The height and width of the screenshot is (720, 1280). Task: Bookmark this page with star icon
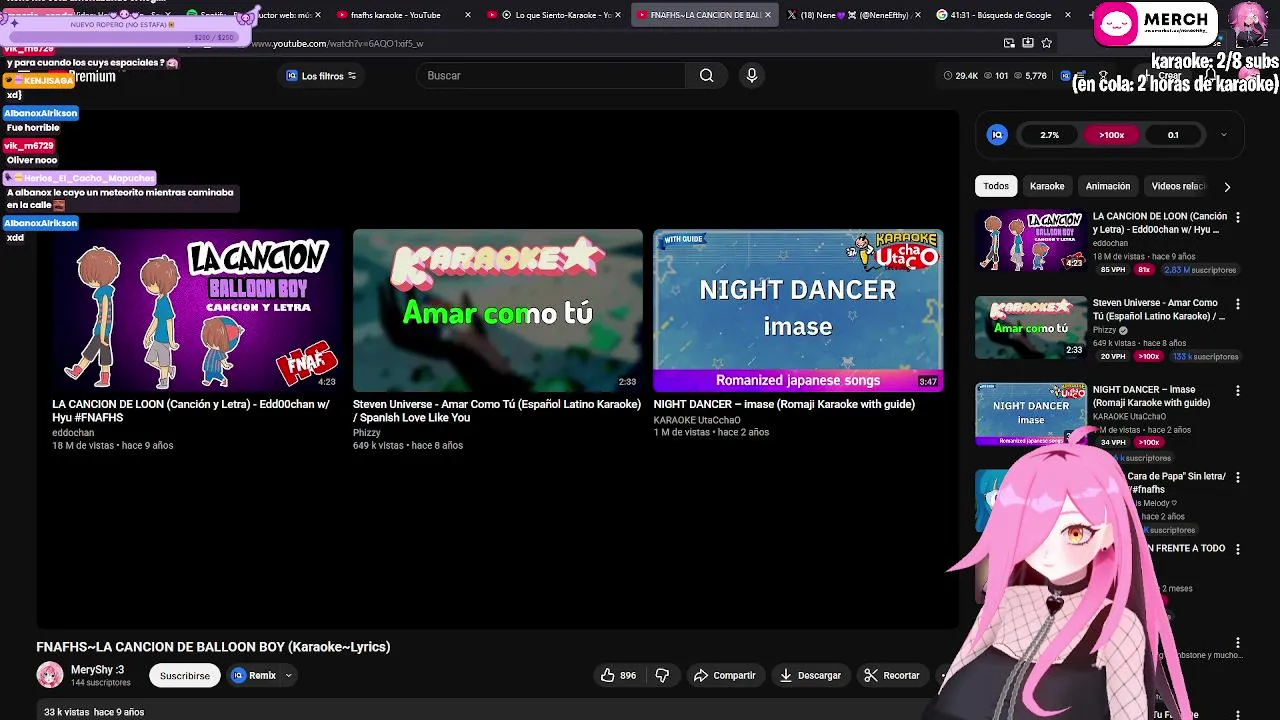point(1046,43)
